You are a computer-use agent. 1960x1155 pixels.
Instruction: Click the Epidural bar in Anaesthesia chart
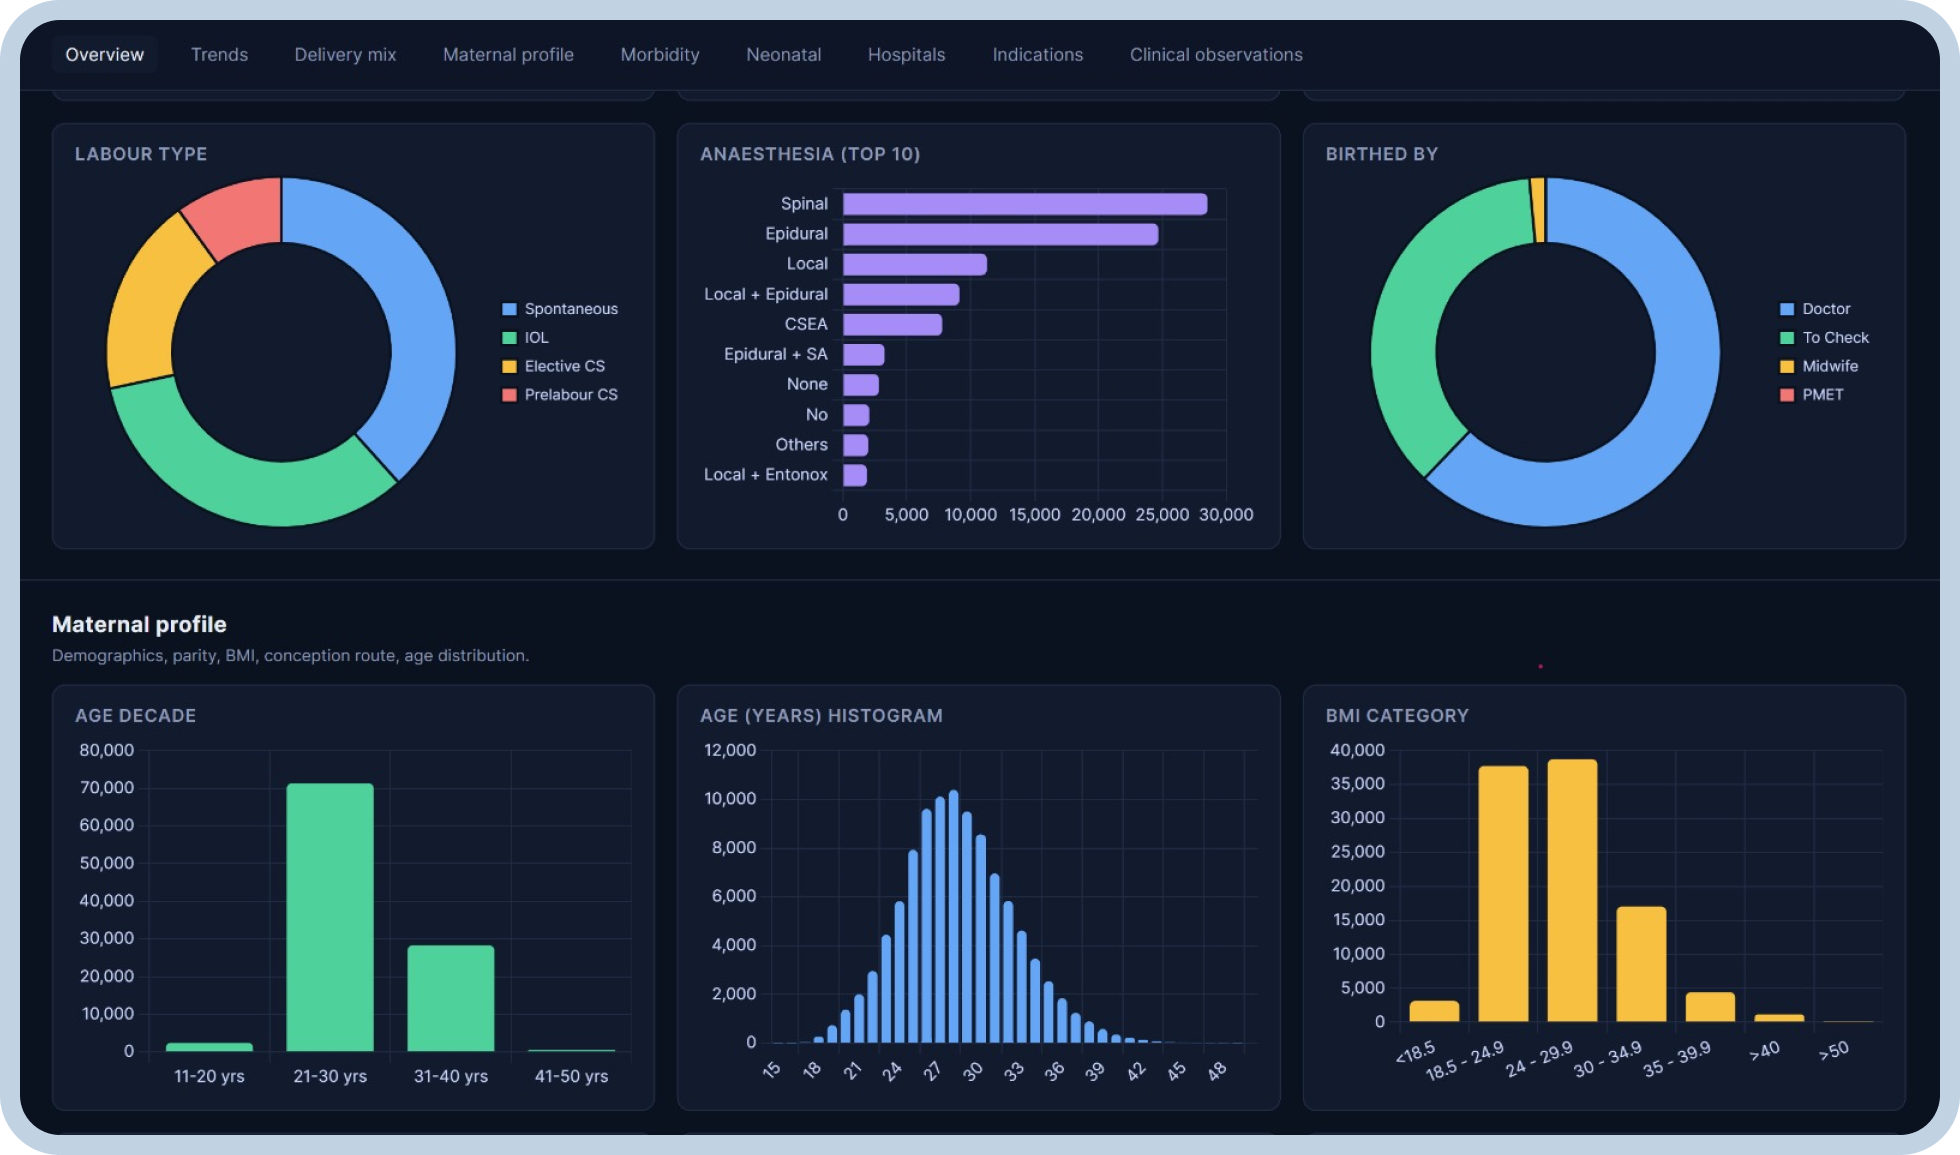[x=1000, y=234]
